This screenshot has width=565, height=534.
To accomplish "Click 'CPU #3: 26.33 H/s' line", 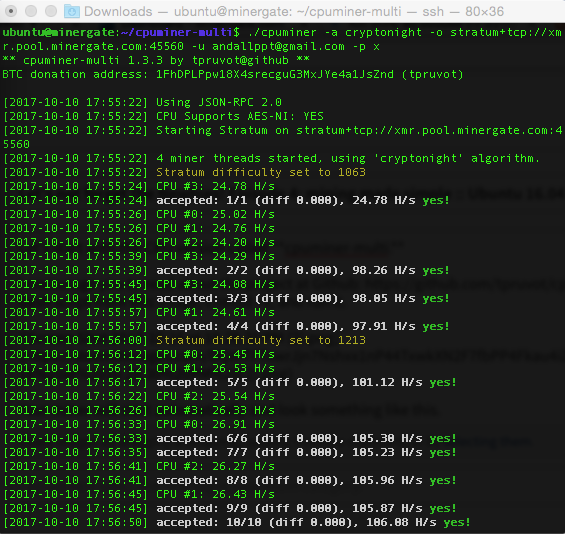I will click(139, 411).
